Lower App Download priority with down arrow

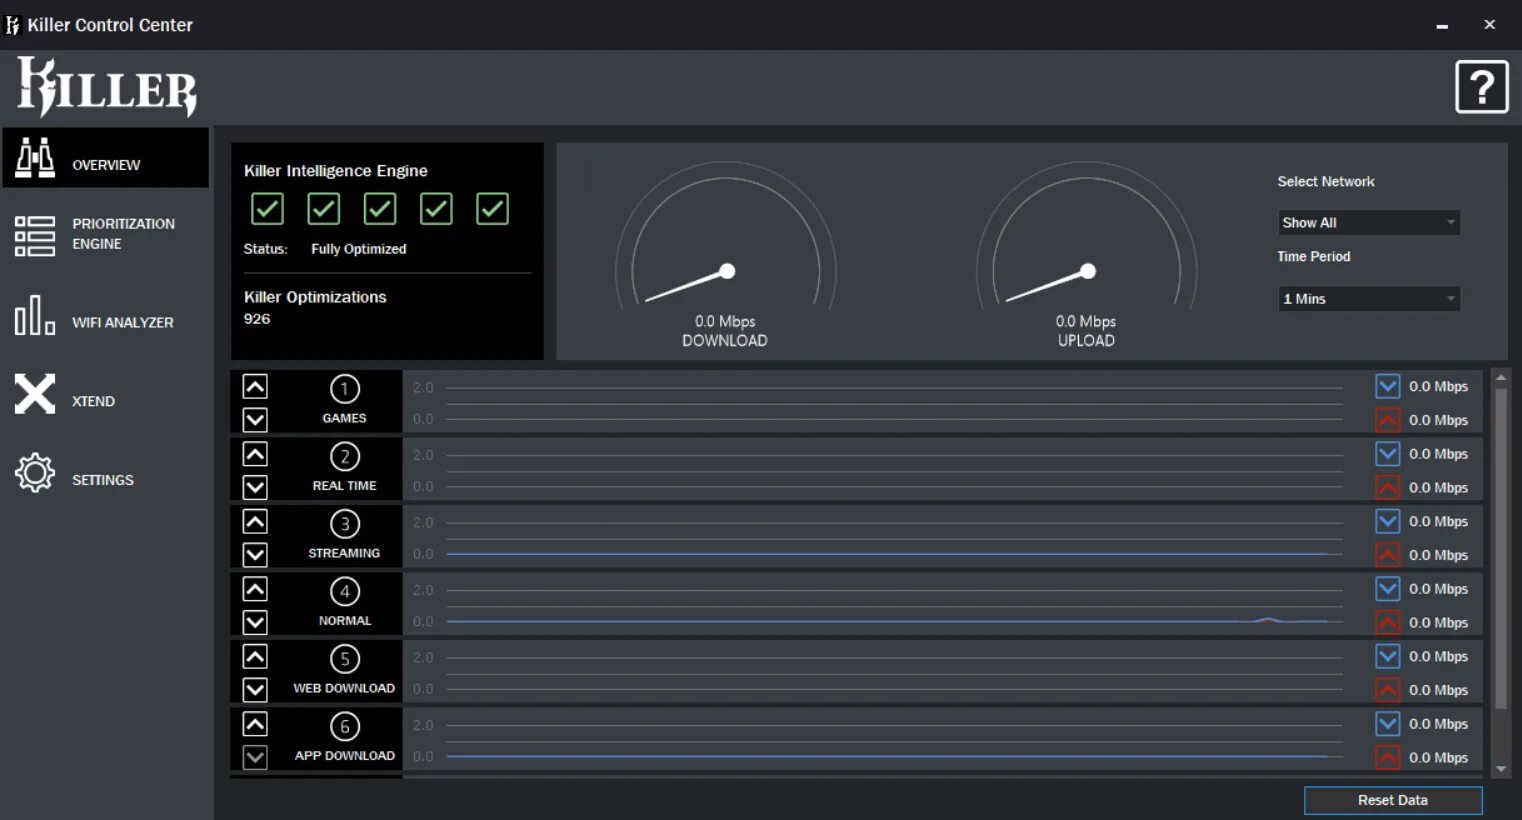pos(255,757)
